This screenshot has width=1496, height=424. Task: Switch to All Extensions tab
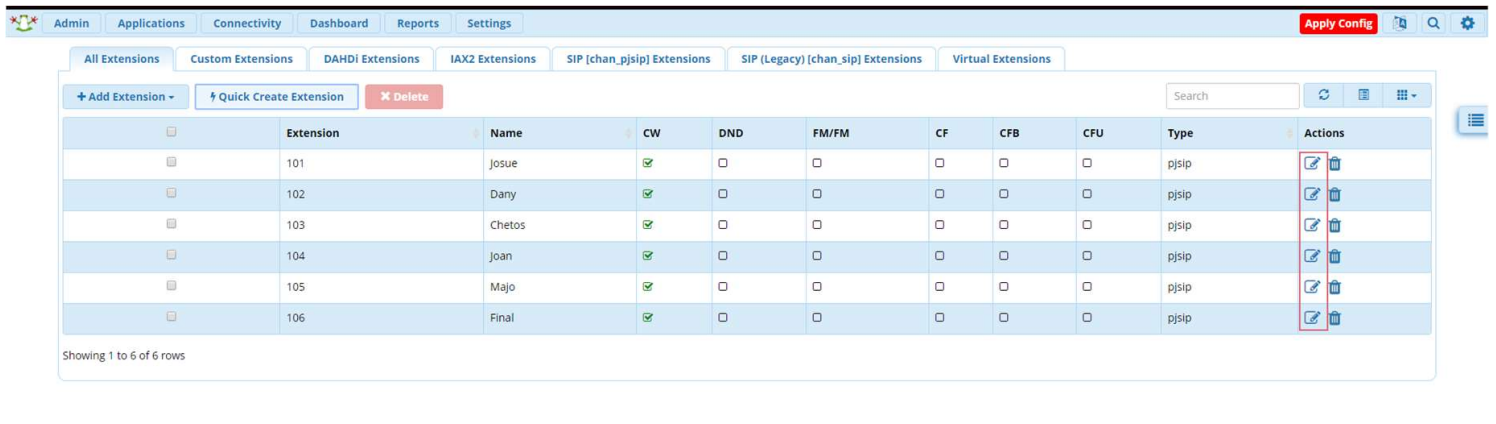[x=122, y=59]
